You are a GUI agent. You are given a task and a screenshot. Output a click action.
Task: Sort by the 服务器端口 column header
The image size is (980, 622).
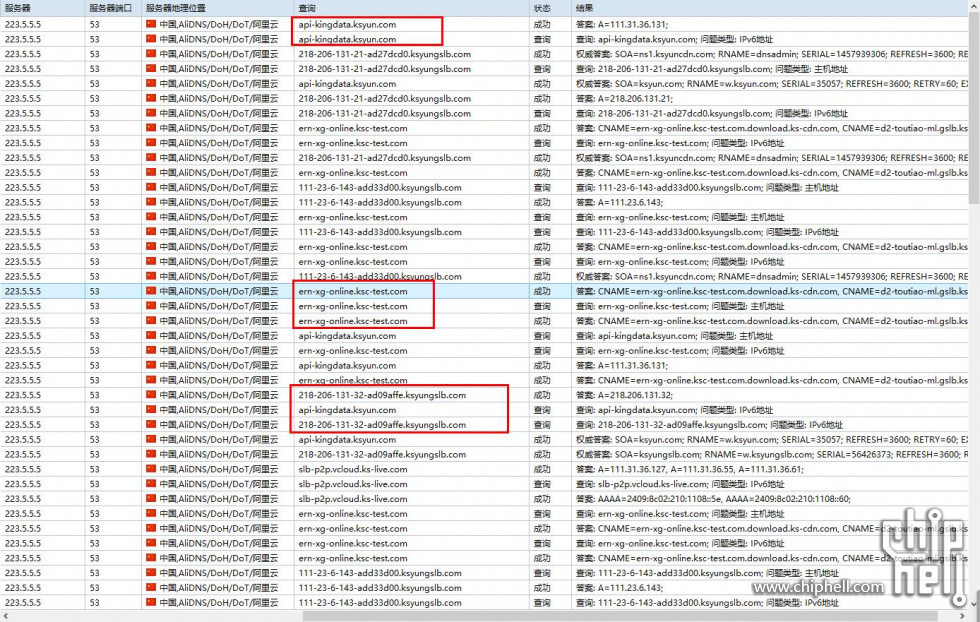pos(113,8)
